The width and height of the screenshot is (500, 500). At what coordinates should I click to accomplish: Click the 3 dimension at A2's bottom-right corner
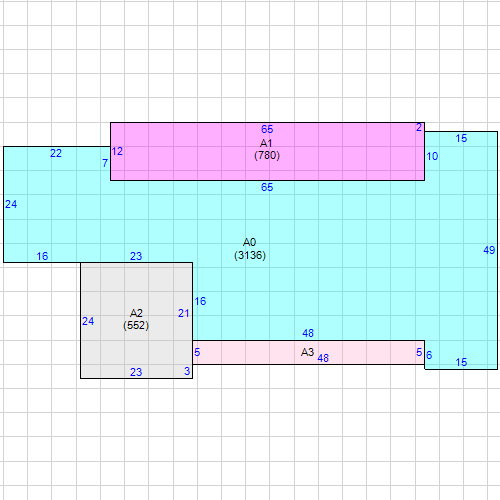click(x=187, y=371)
